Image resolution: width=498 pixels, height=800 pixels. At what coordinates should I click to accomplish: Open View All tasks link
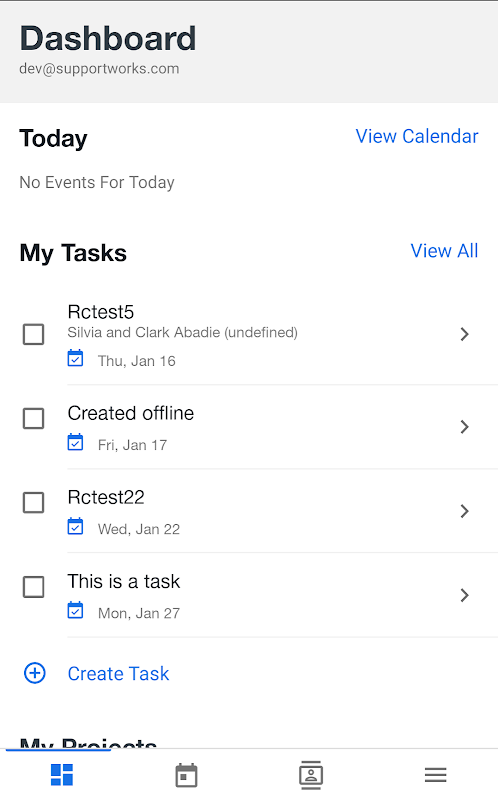[x=444, y=251]
